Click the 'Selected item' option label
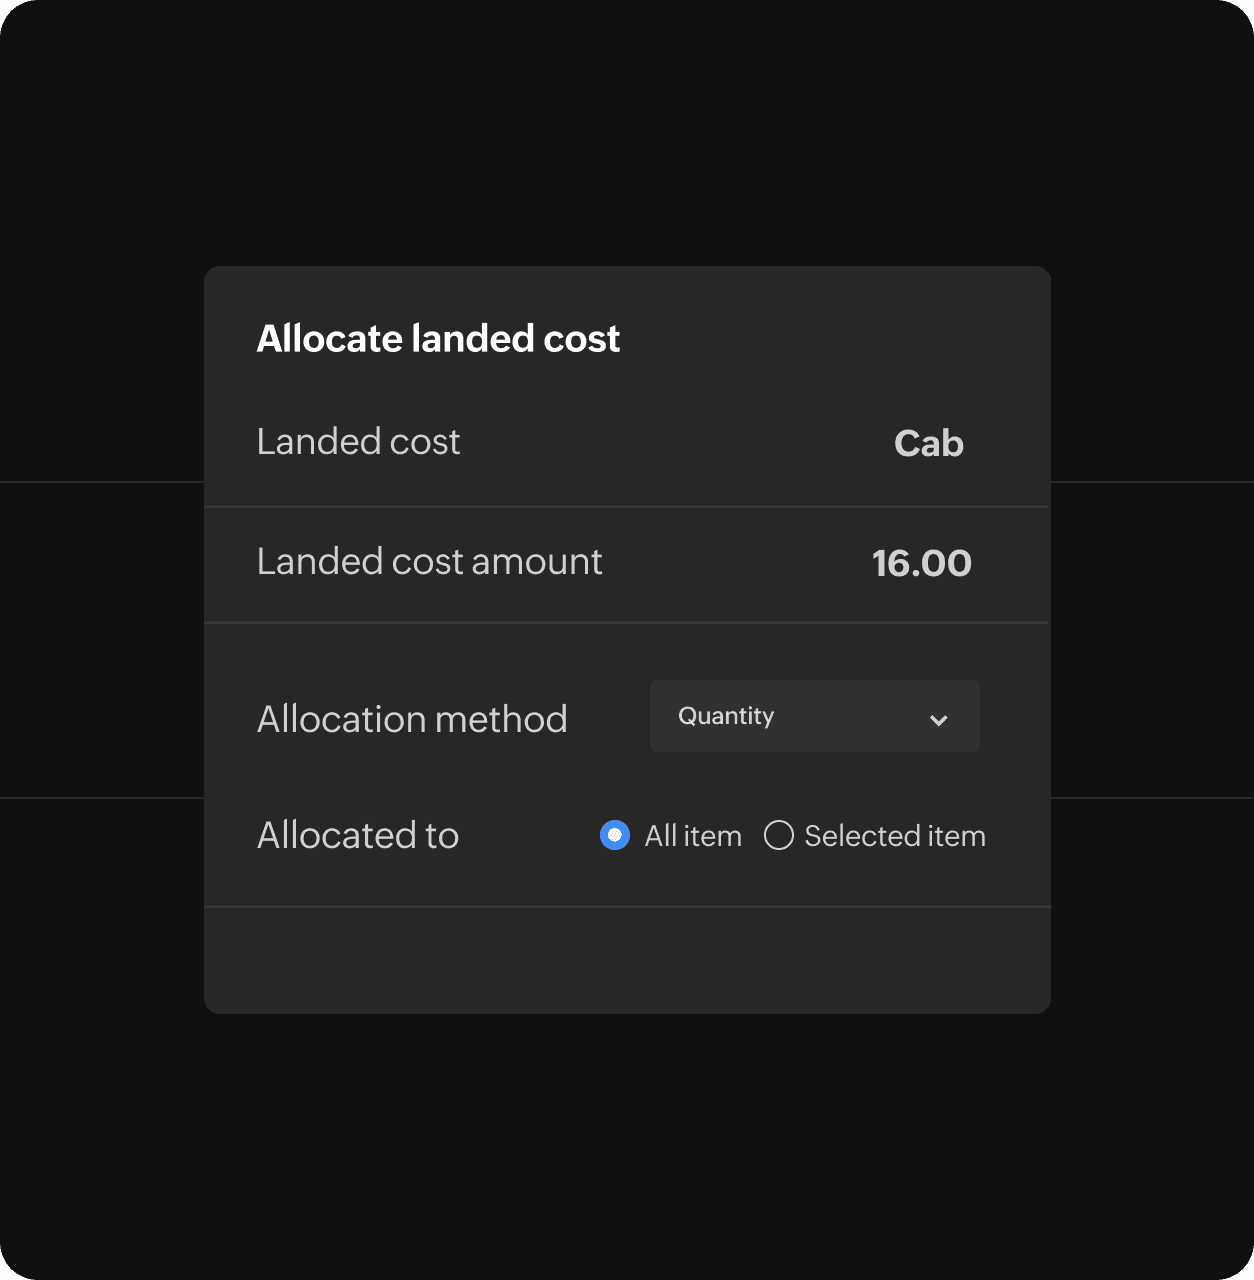 coord(895,836)
